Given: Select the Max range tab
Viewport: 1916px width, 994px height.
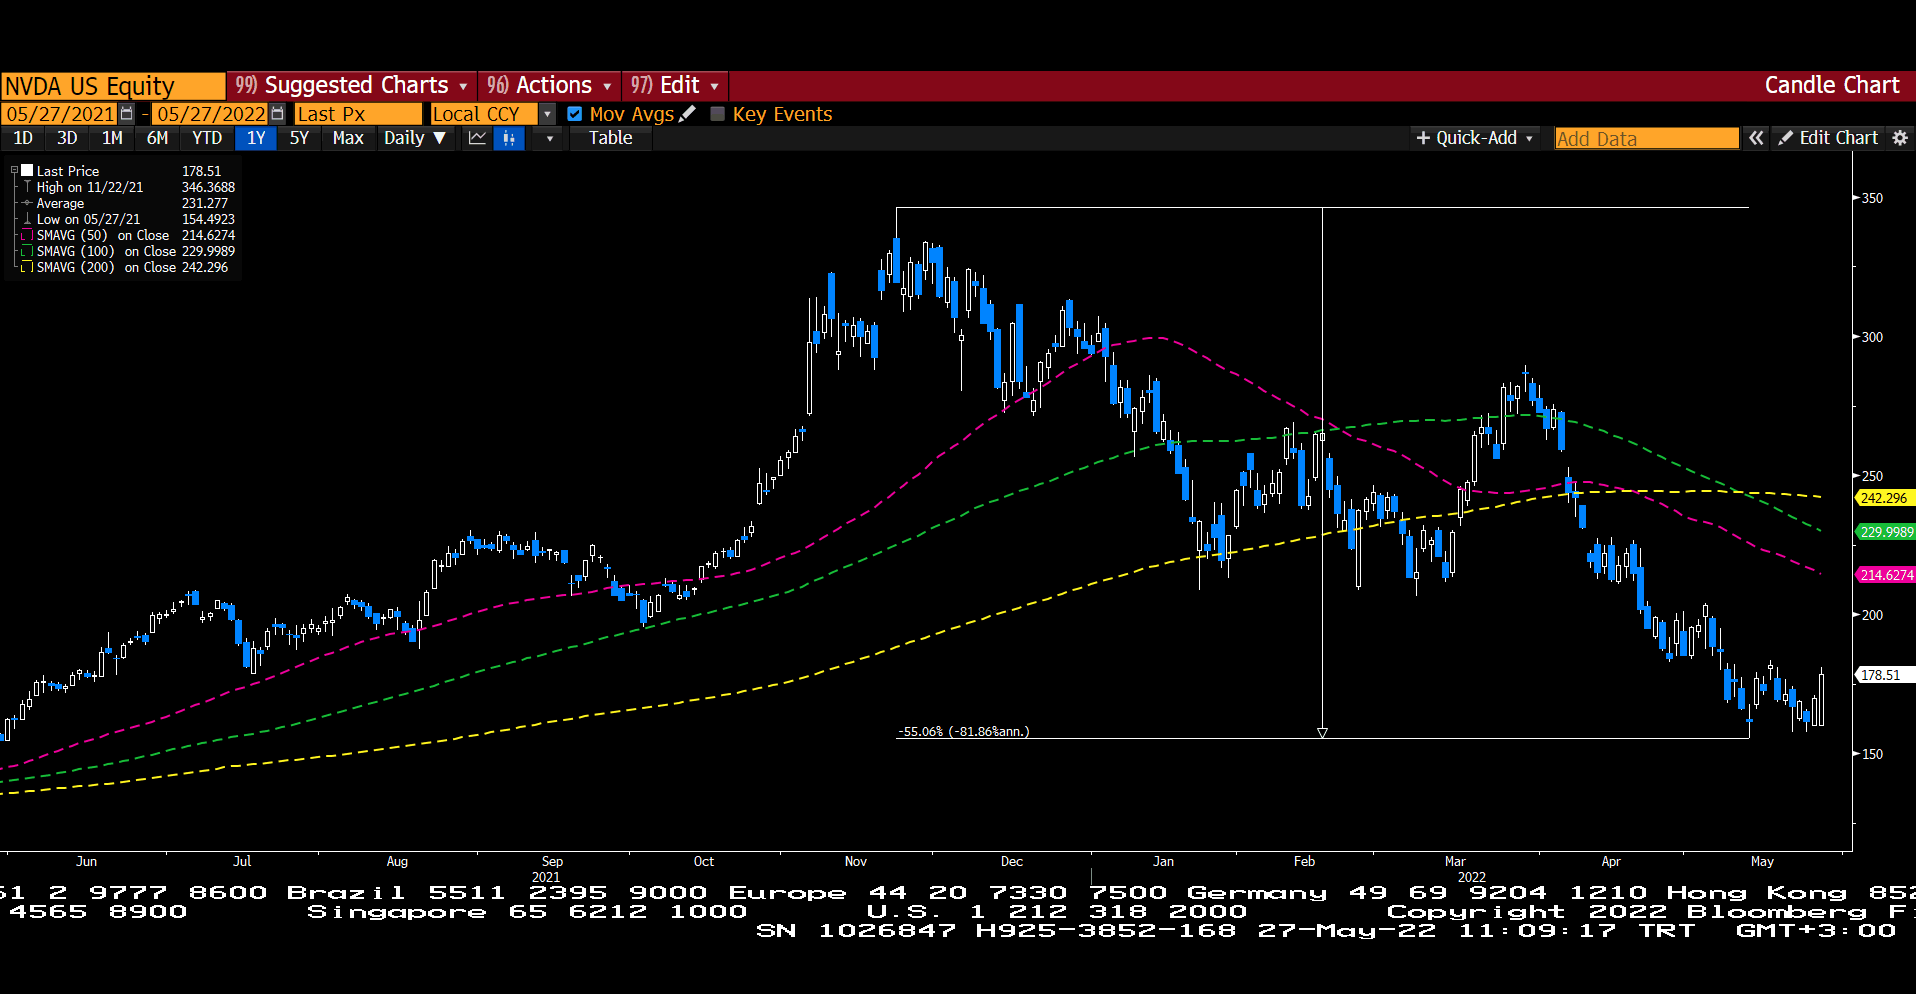Looking at the screenshot, I should 348,138.
